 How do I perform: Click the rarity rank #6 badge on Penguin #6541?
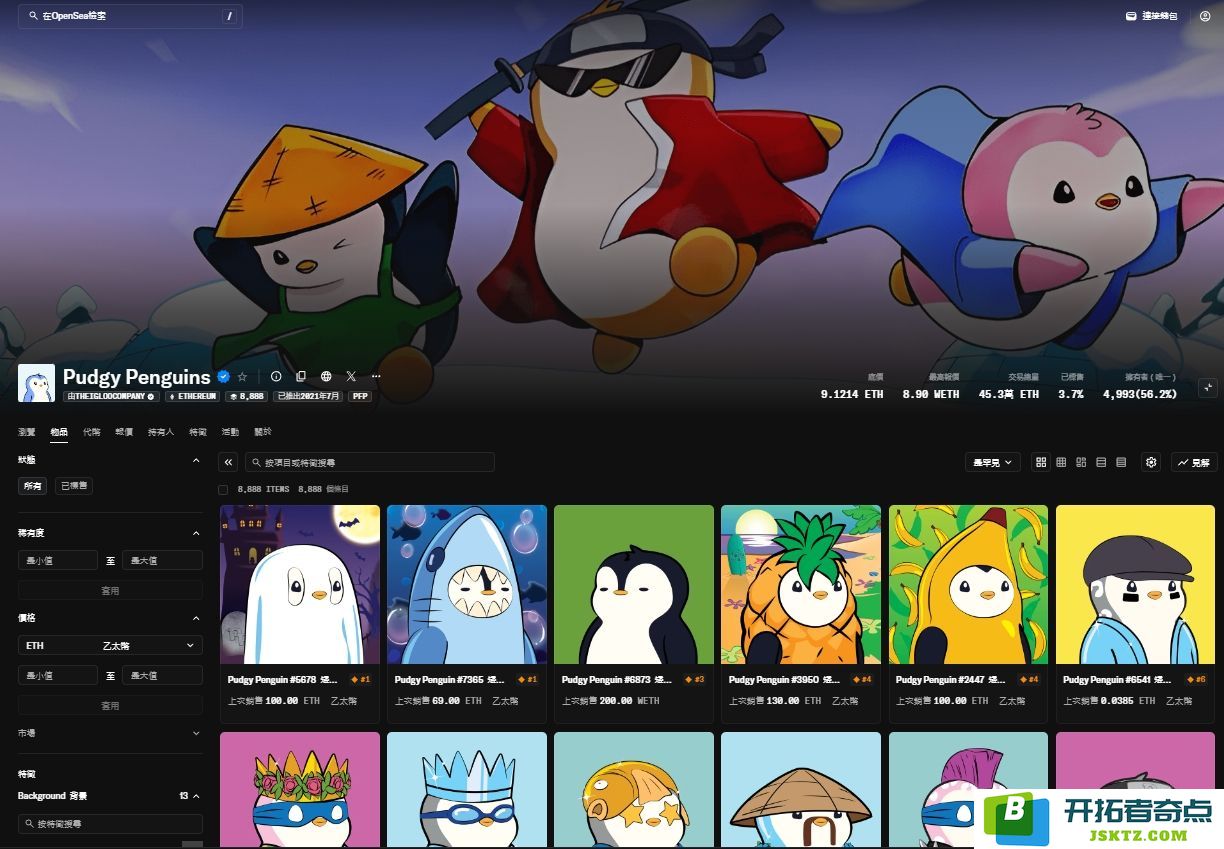pyautogui.click(x=1196, y=679)
